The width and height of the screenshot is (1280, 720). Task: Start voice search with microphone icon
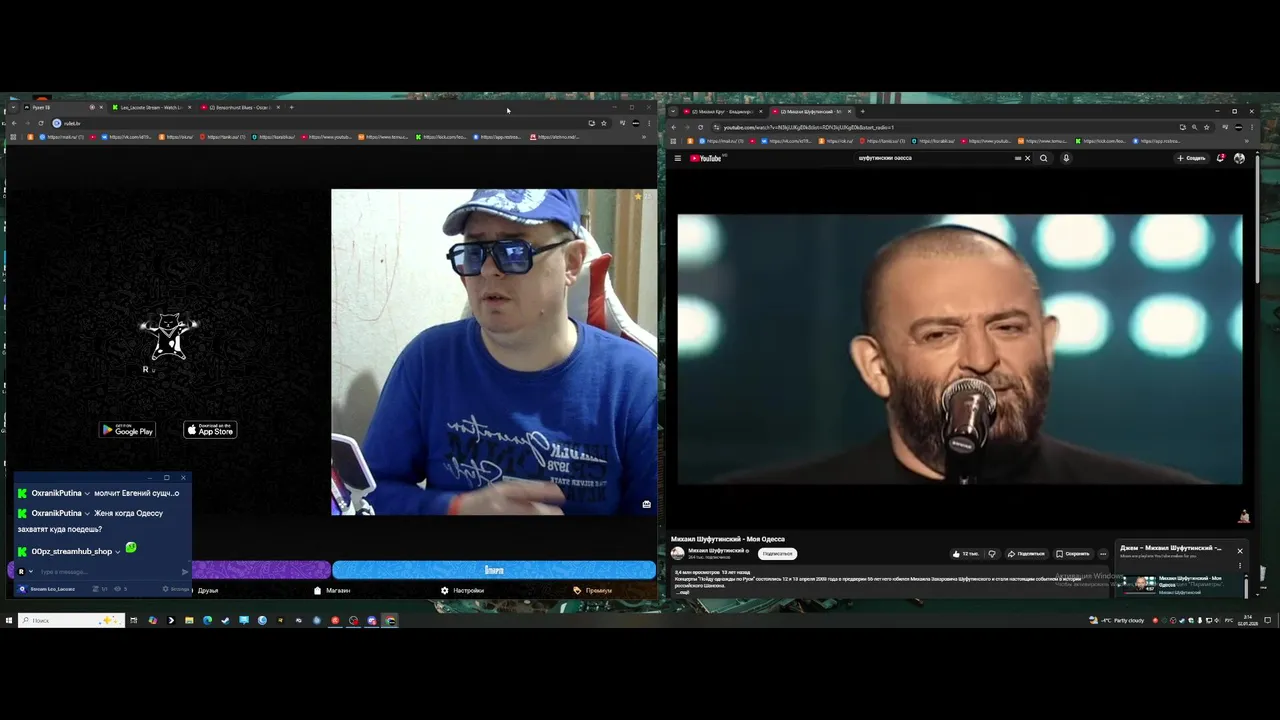tap(1066, 158)
